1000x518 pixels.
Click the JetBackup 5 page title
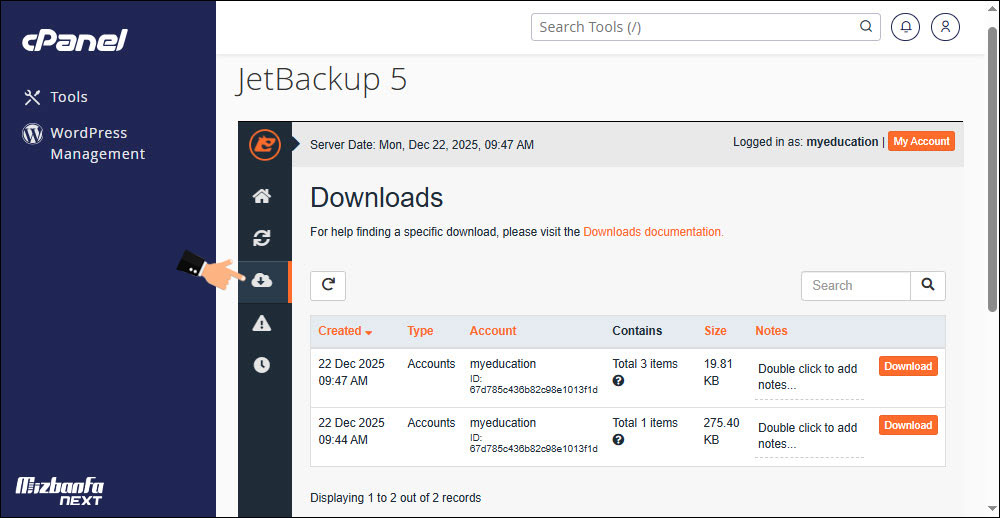point(321,80)
